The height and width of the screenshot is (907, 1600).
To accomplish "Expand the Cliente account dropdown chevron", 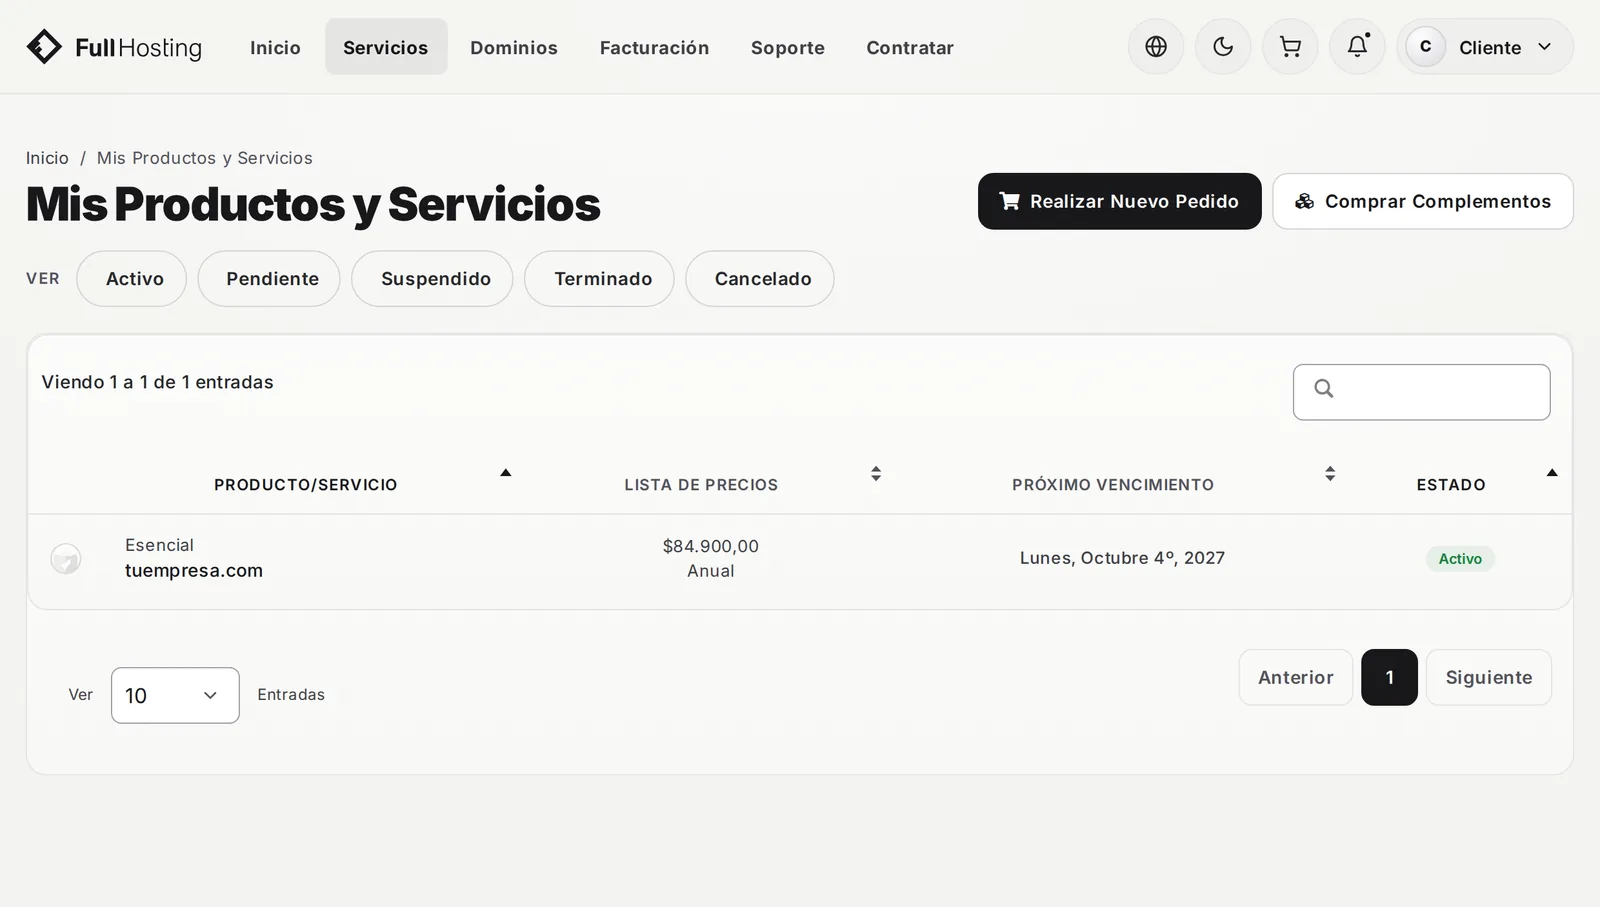I will 1544,47.
